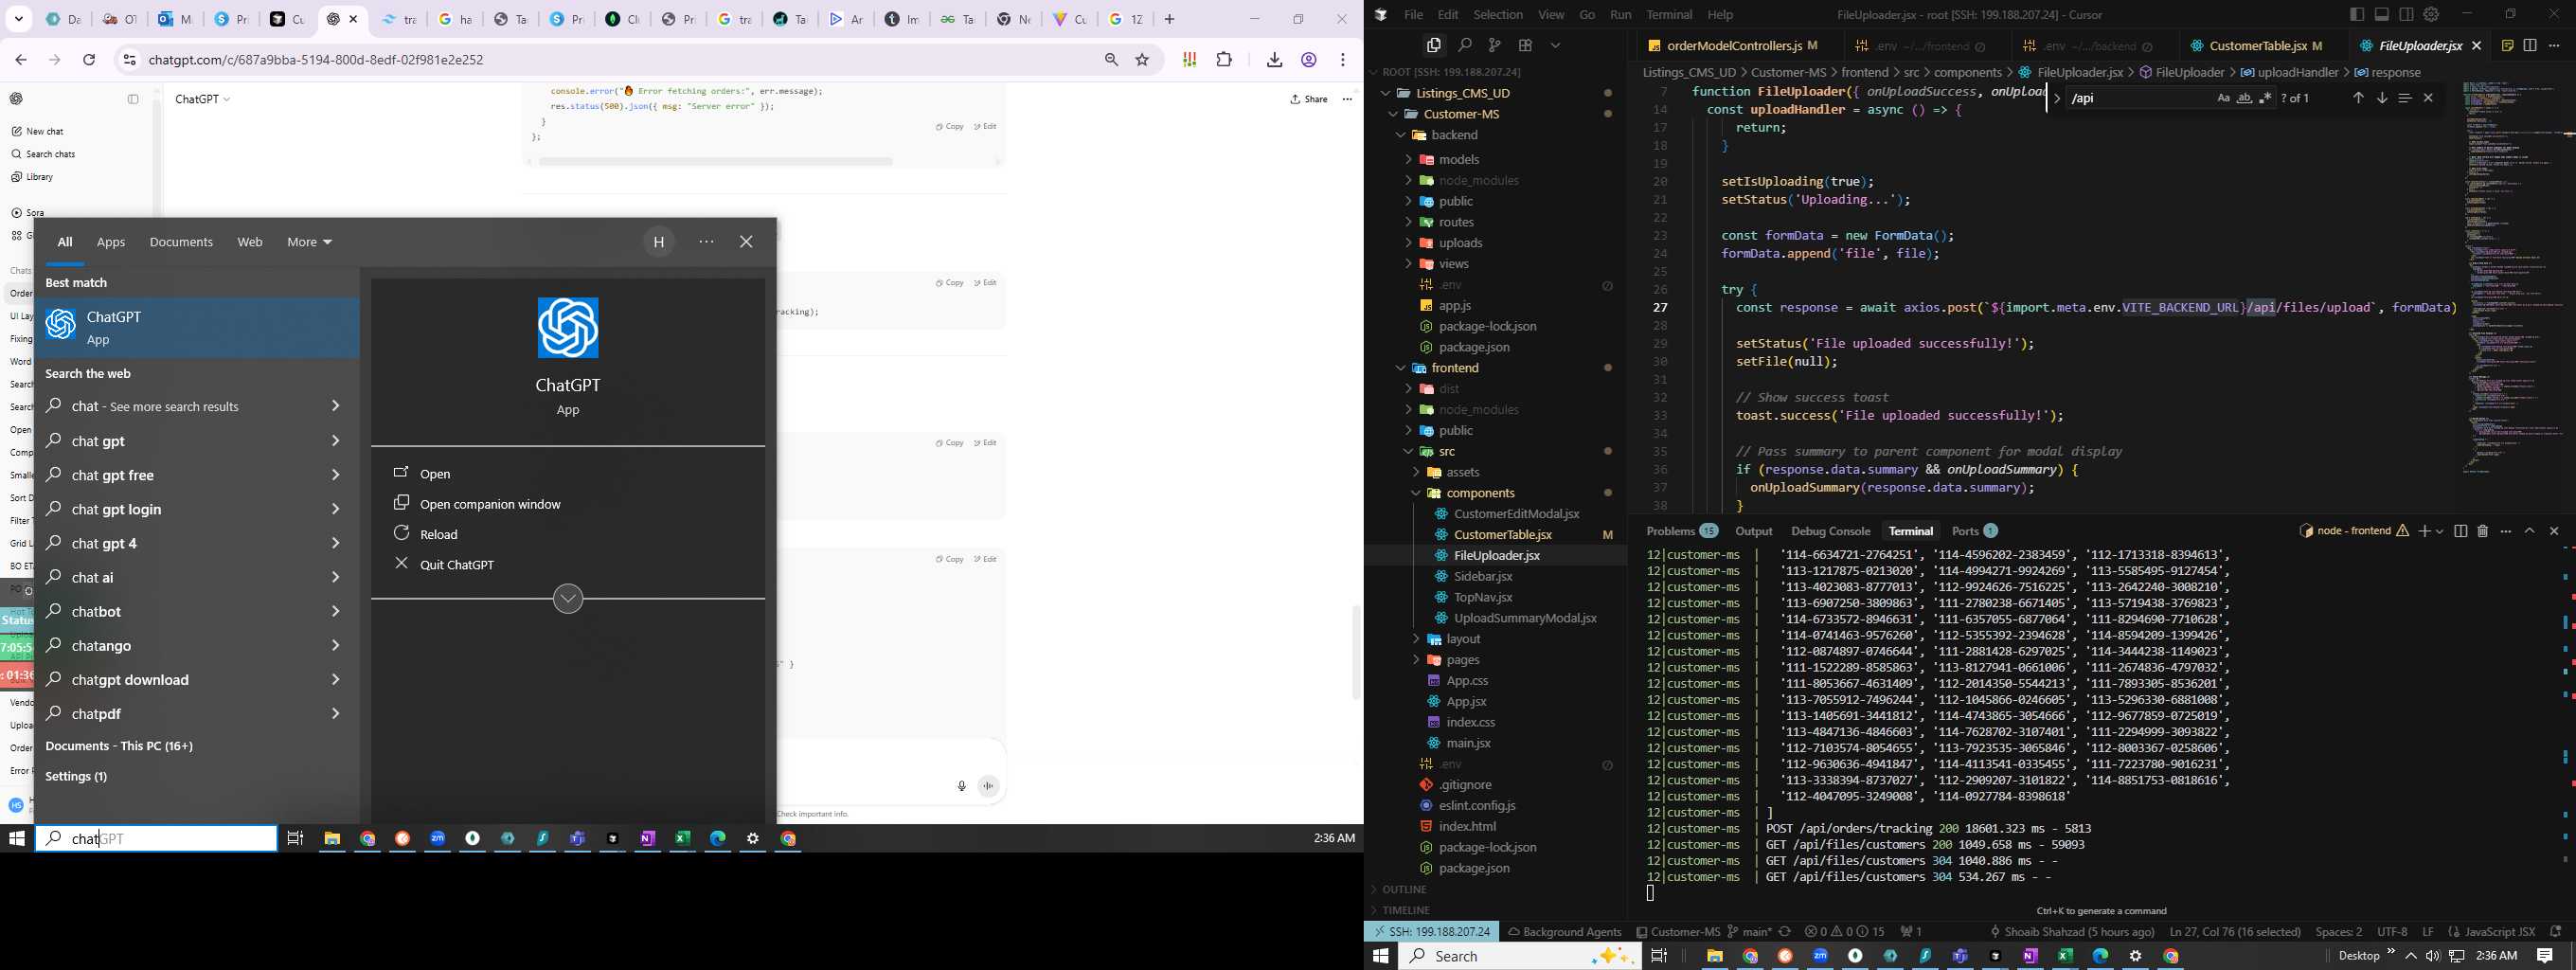
Task: Click SSH: 199.188.207.24 remote status indicator
Action: pyautogui.click(x=1432, y=931)
